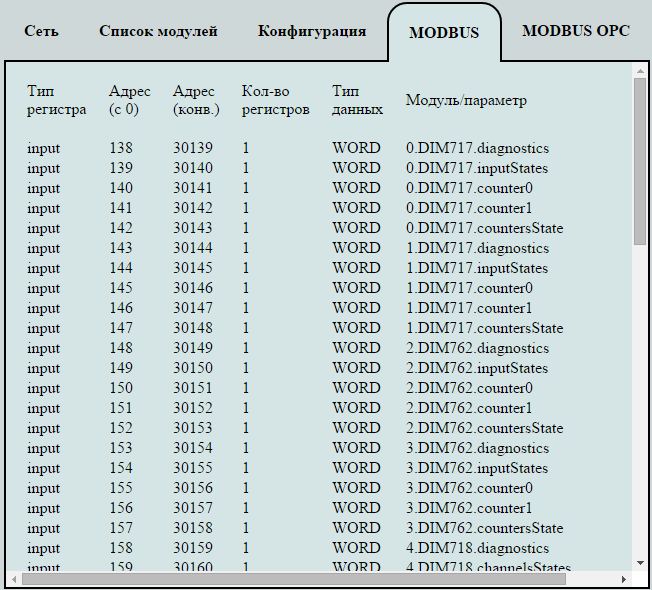Select the 1.DIM717.inputStates entry
The width and height of the screenshot is (652, 590).
click(477, 268)
